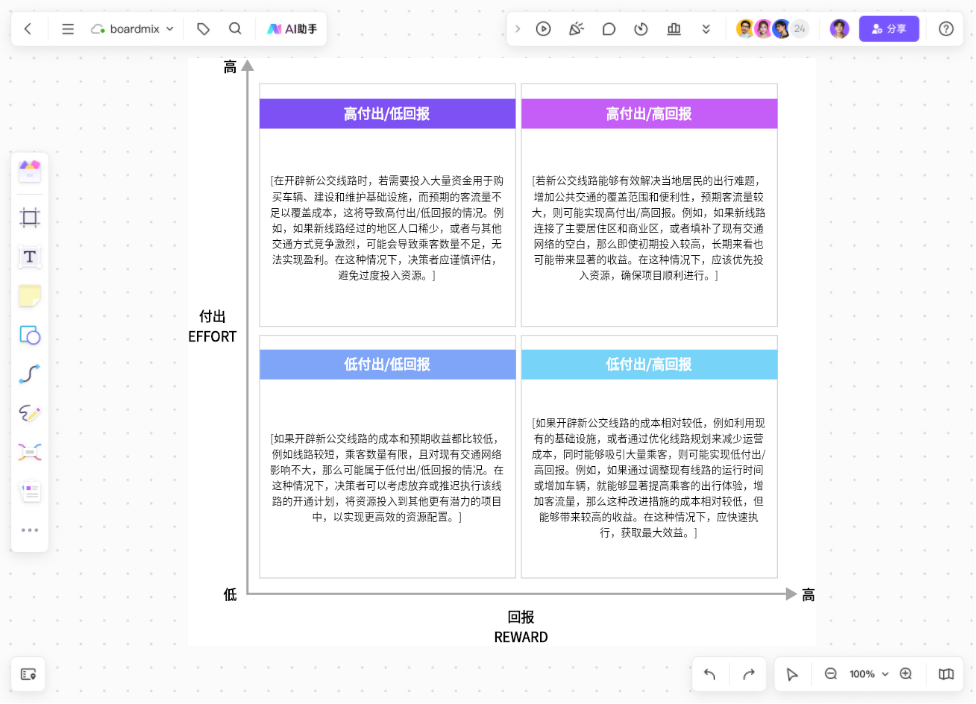This screenshot has height=704, width=976.
Task: Open the minimap icon
Action: point(946,674)
